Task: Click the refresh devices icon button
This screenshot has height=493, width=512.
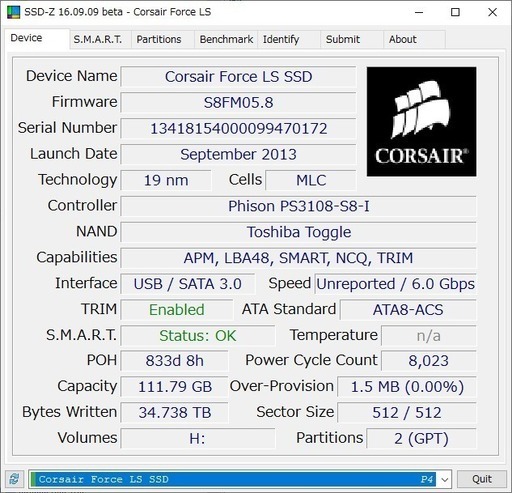Action: [14, 479]
